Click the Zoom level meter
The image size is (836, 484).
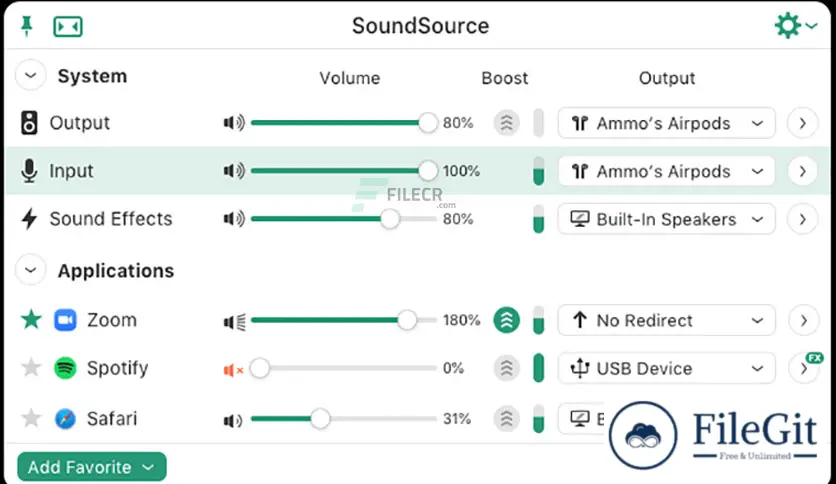(x=538, y=320)
